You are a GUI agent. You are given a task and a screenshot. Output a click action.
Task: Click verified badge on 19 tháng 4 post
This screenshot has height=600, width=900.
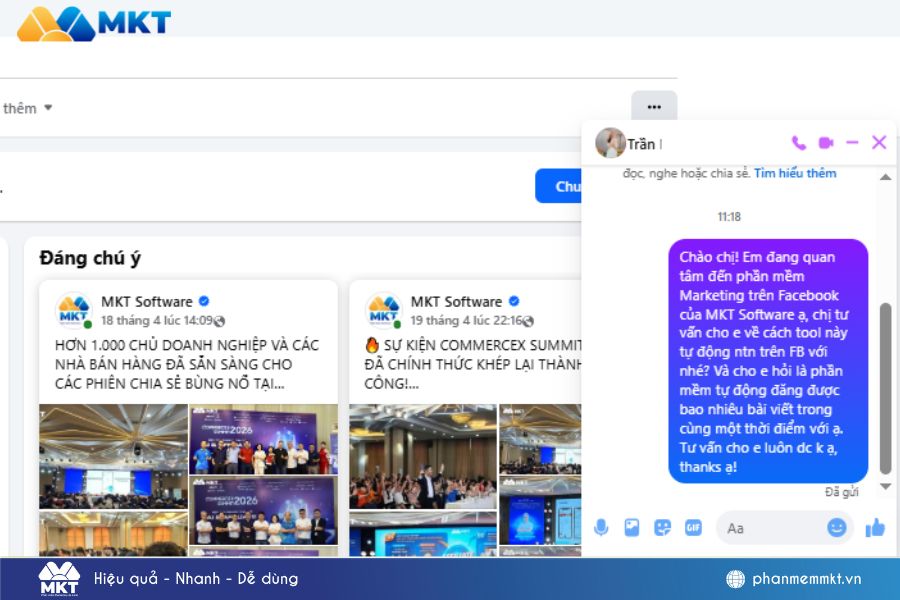(x=514, y=301)
